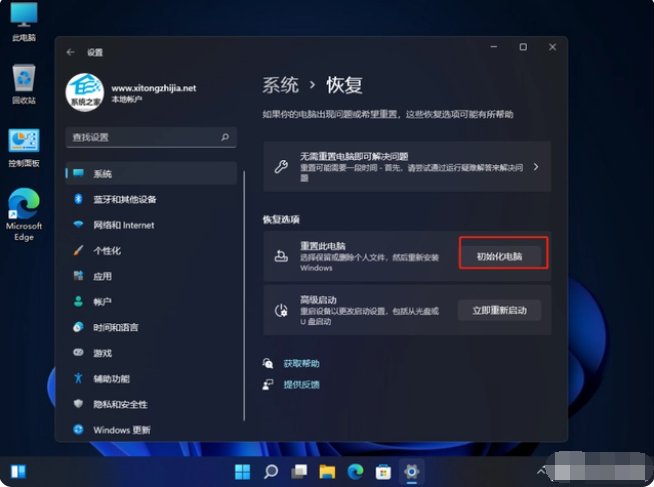654x487 pixels.
Task: Focus the Find a setting search box
Action: coord(151,137)
